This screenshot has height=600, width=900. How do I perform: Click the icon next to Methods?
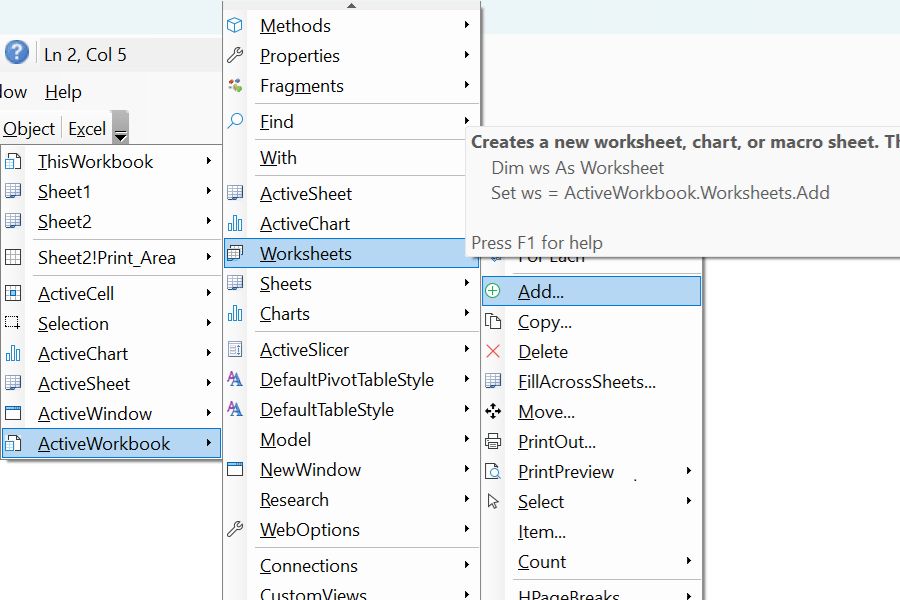click(234, 24)
